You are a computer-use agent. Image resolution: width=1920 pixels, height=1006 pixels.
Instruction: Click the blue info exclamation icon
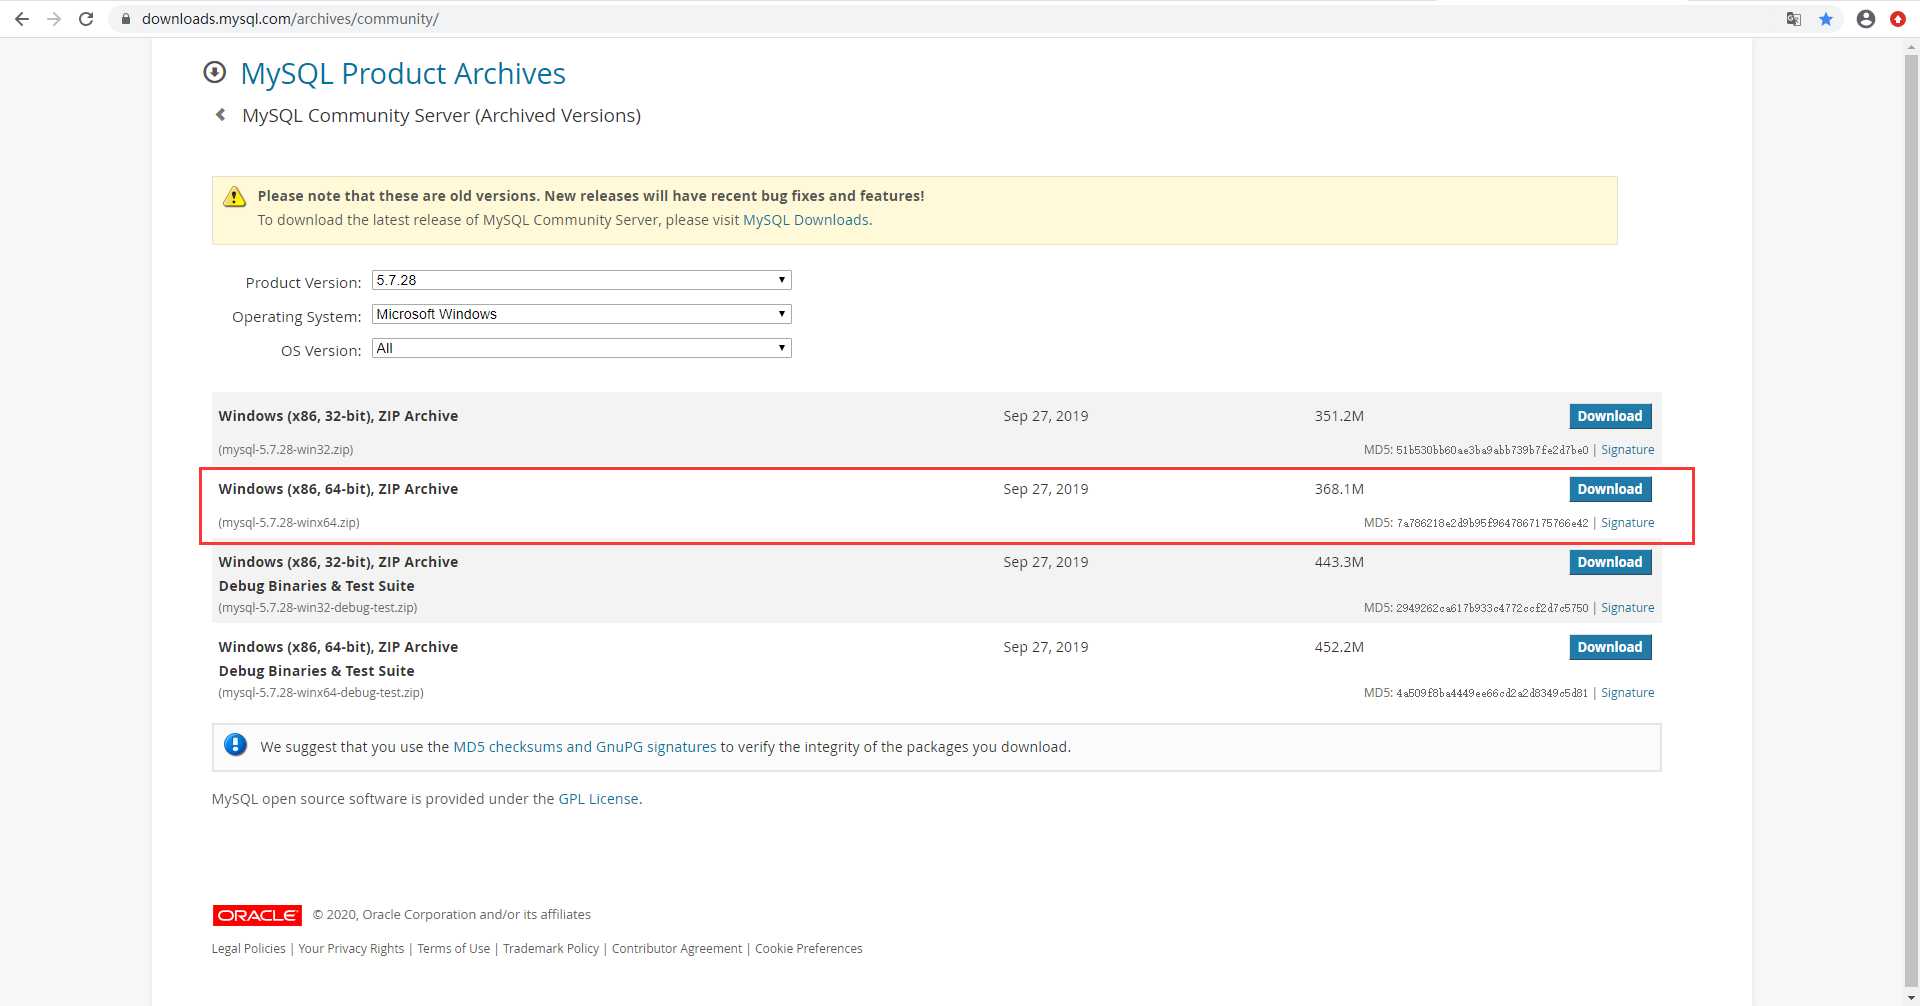click(235, 745)
